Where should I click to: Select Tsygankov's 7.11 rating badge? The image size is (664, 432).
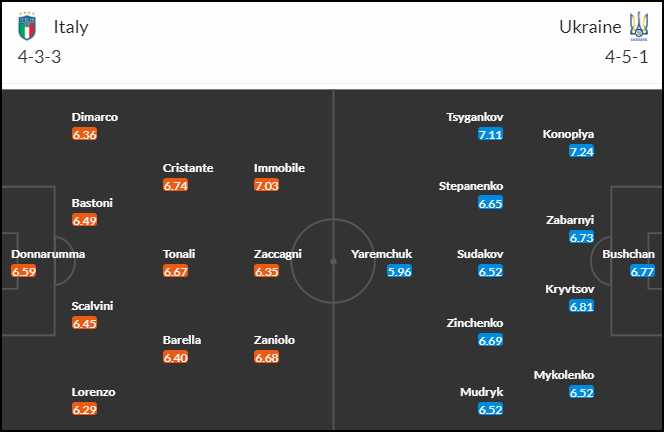point(490,134)
